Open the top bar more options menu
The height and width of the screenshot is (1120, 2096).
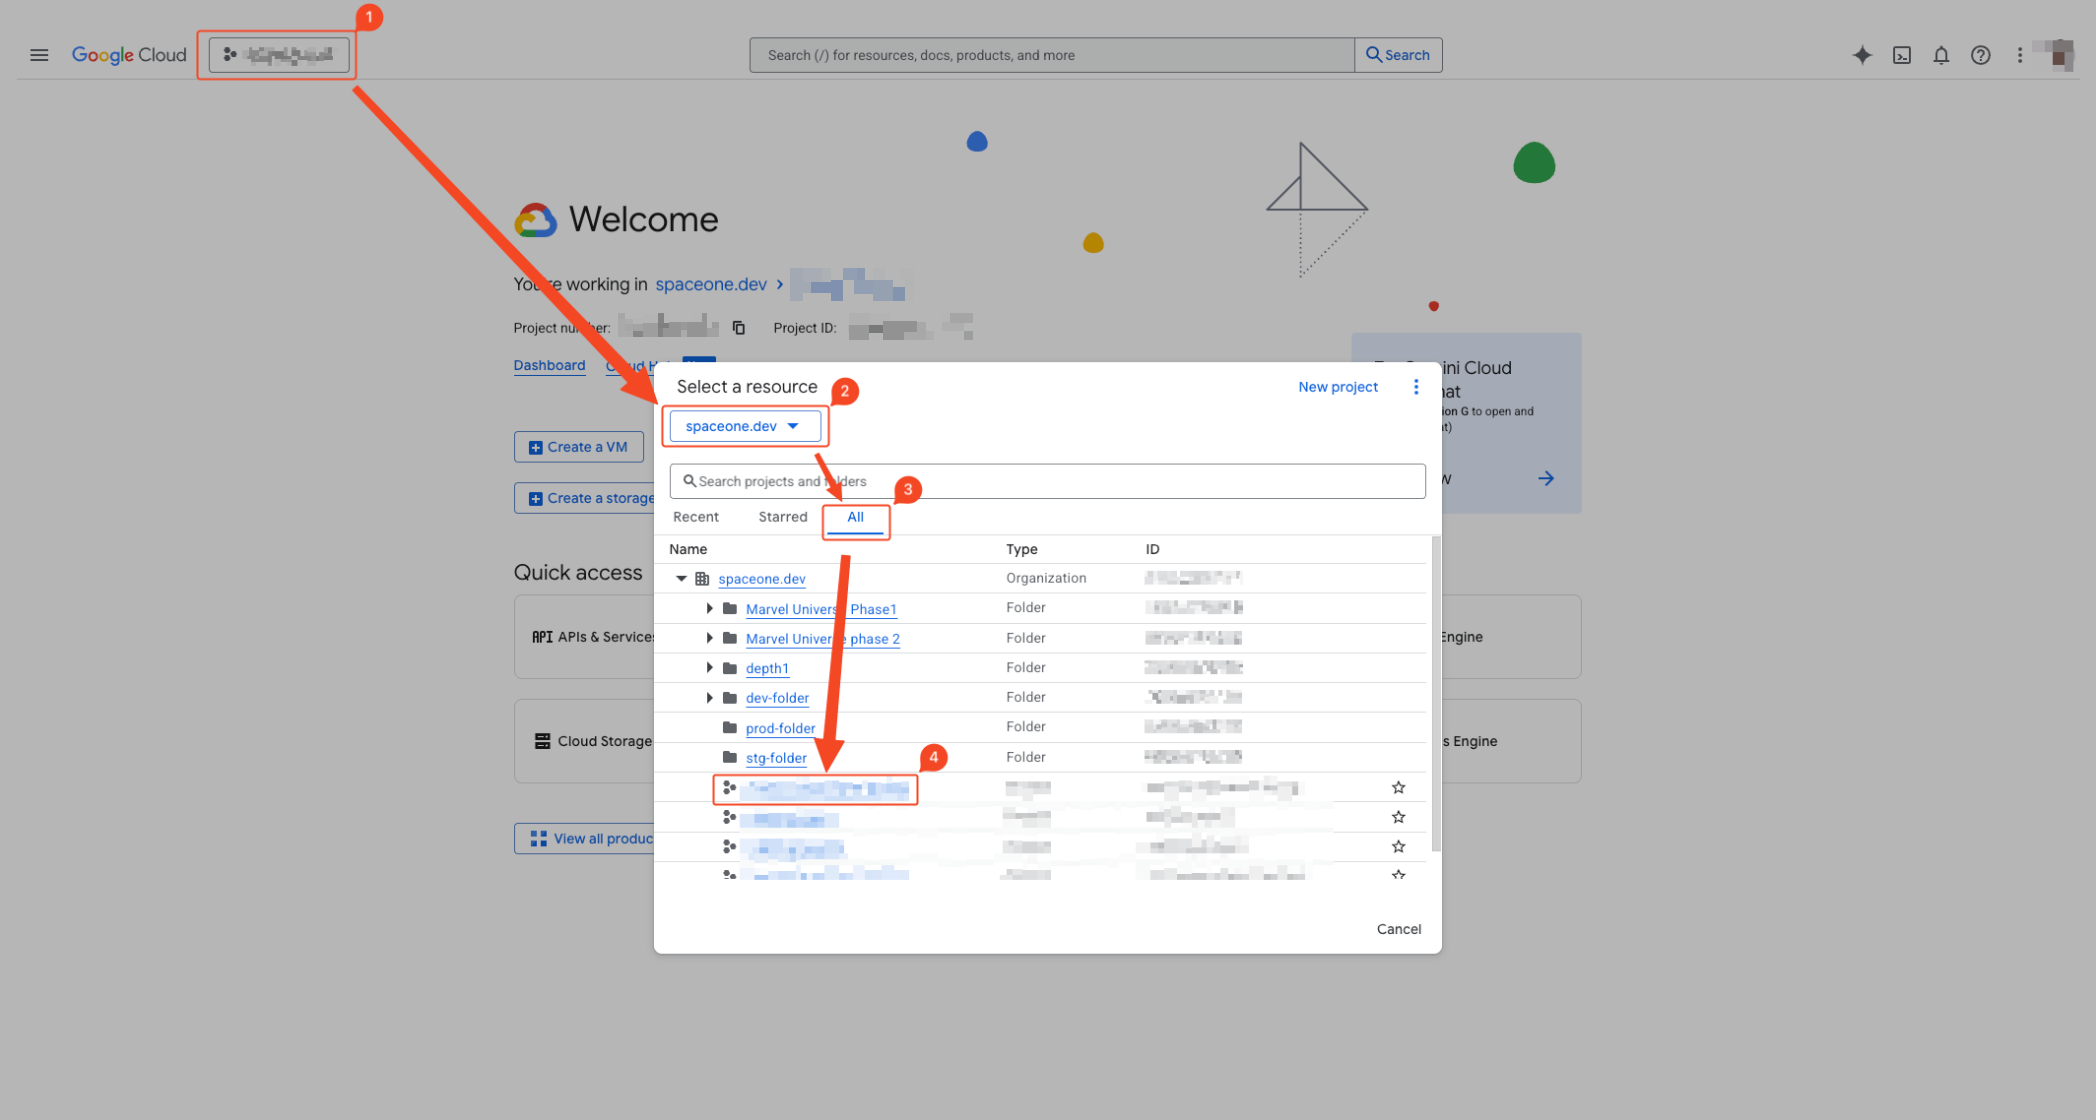(2019, 55)
